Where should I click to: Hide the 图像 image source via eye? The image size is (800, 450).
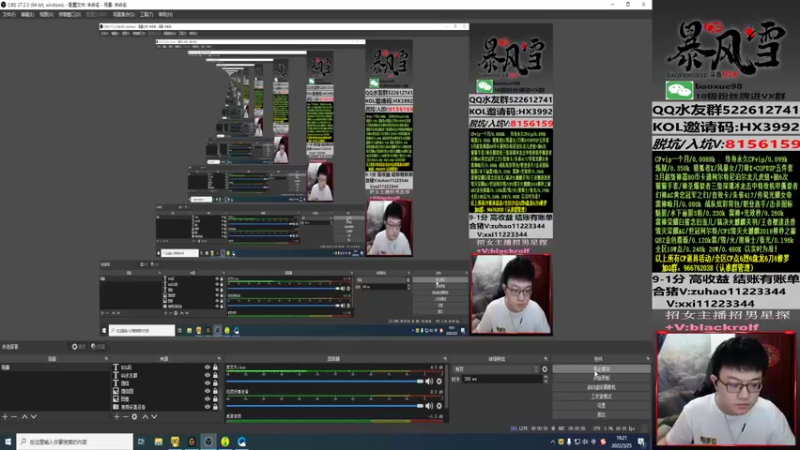(x=207, y=399)
